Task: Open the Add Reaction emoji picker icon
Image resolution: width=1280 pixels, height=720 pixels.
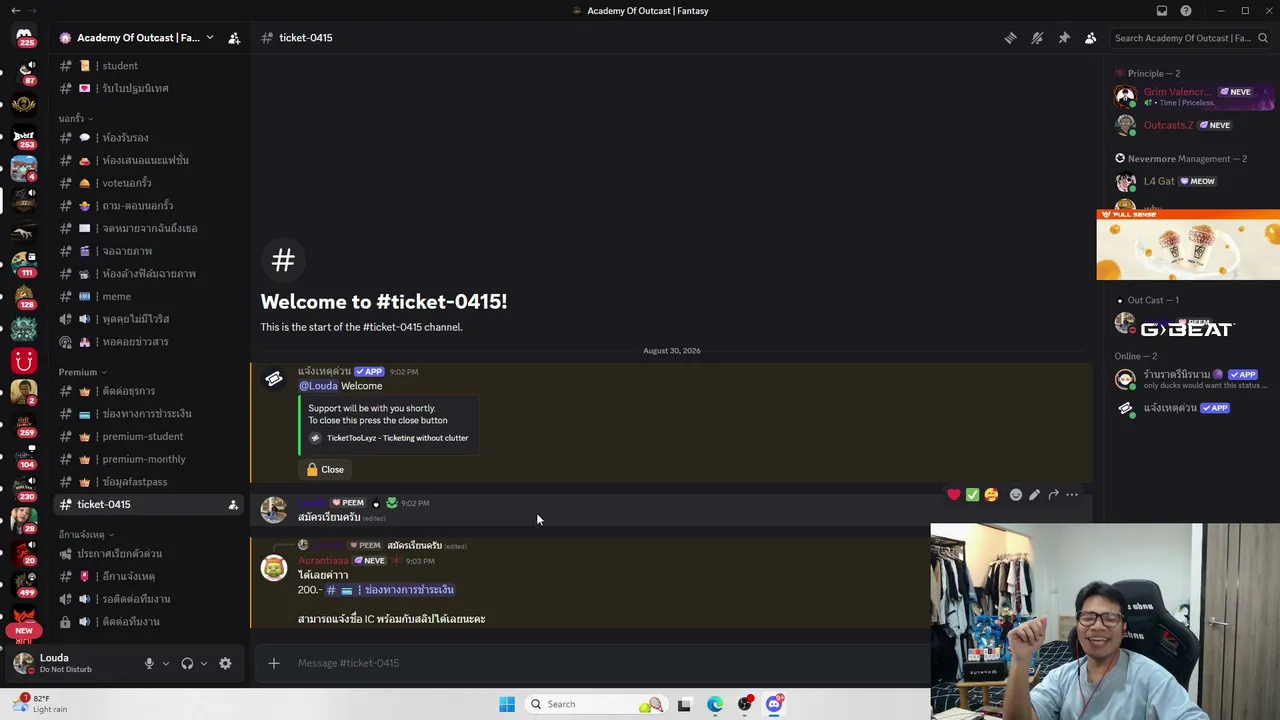Action: [x=1016, y=495]
